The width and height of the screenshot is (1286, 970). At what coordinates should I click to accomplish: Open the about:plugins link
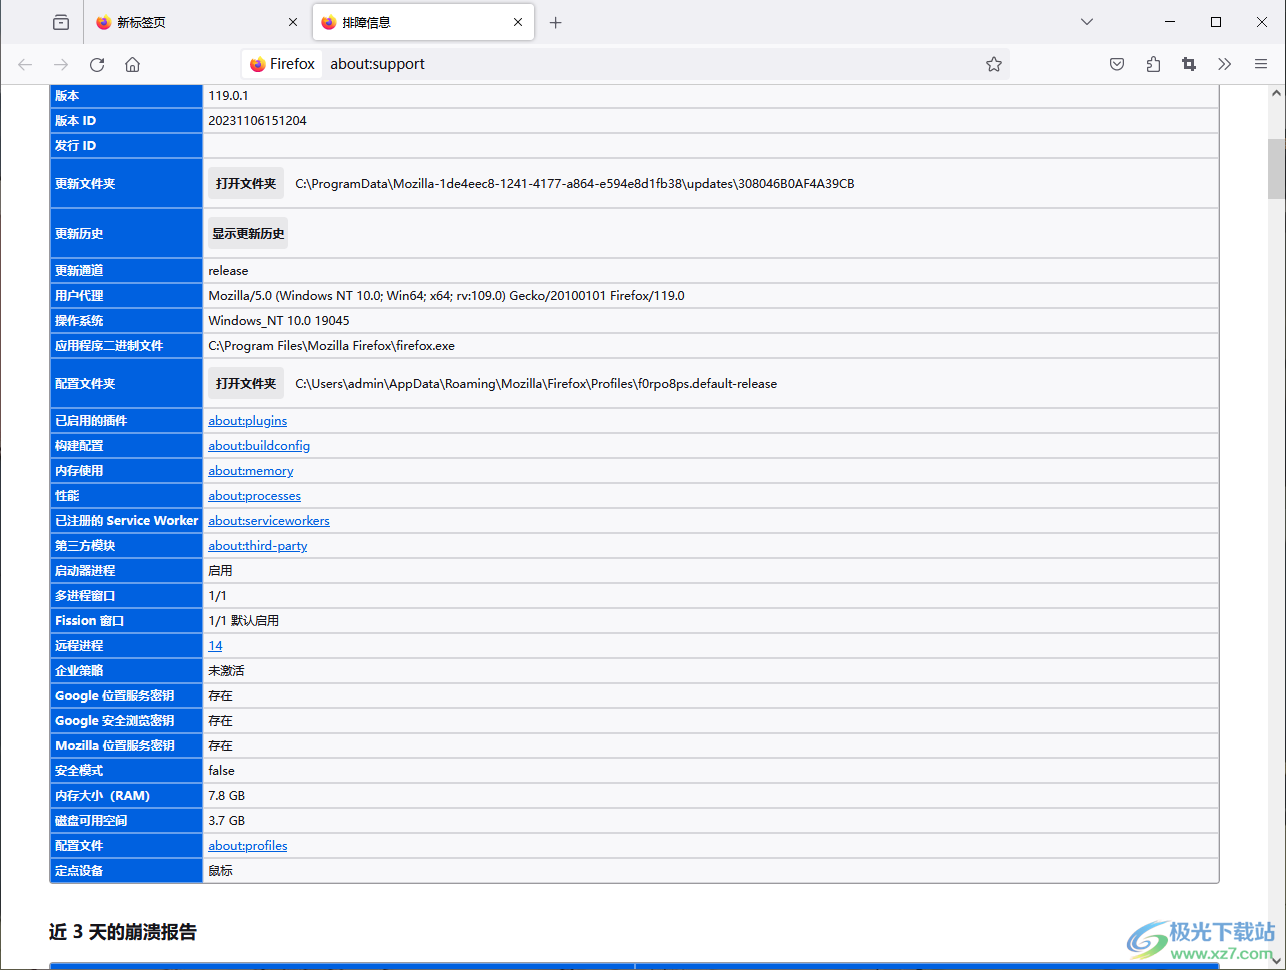click(248, 421)
